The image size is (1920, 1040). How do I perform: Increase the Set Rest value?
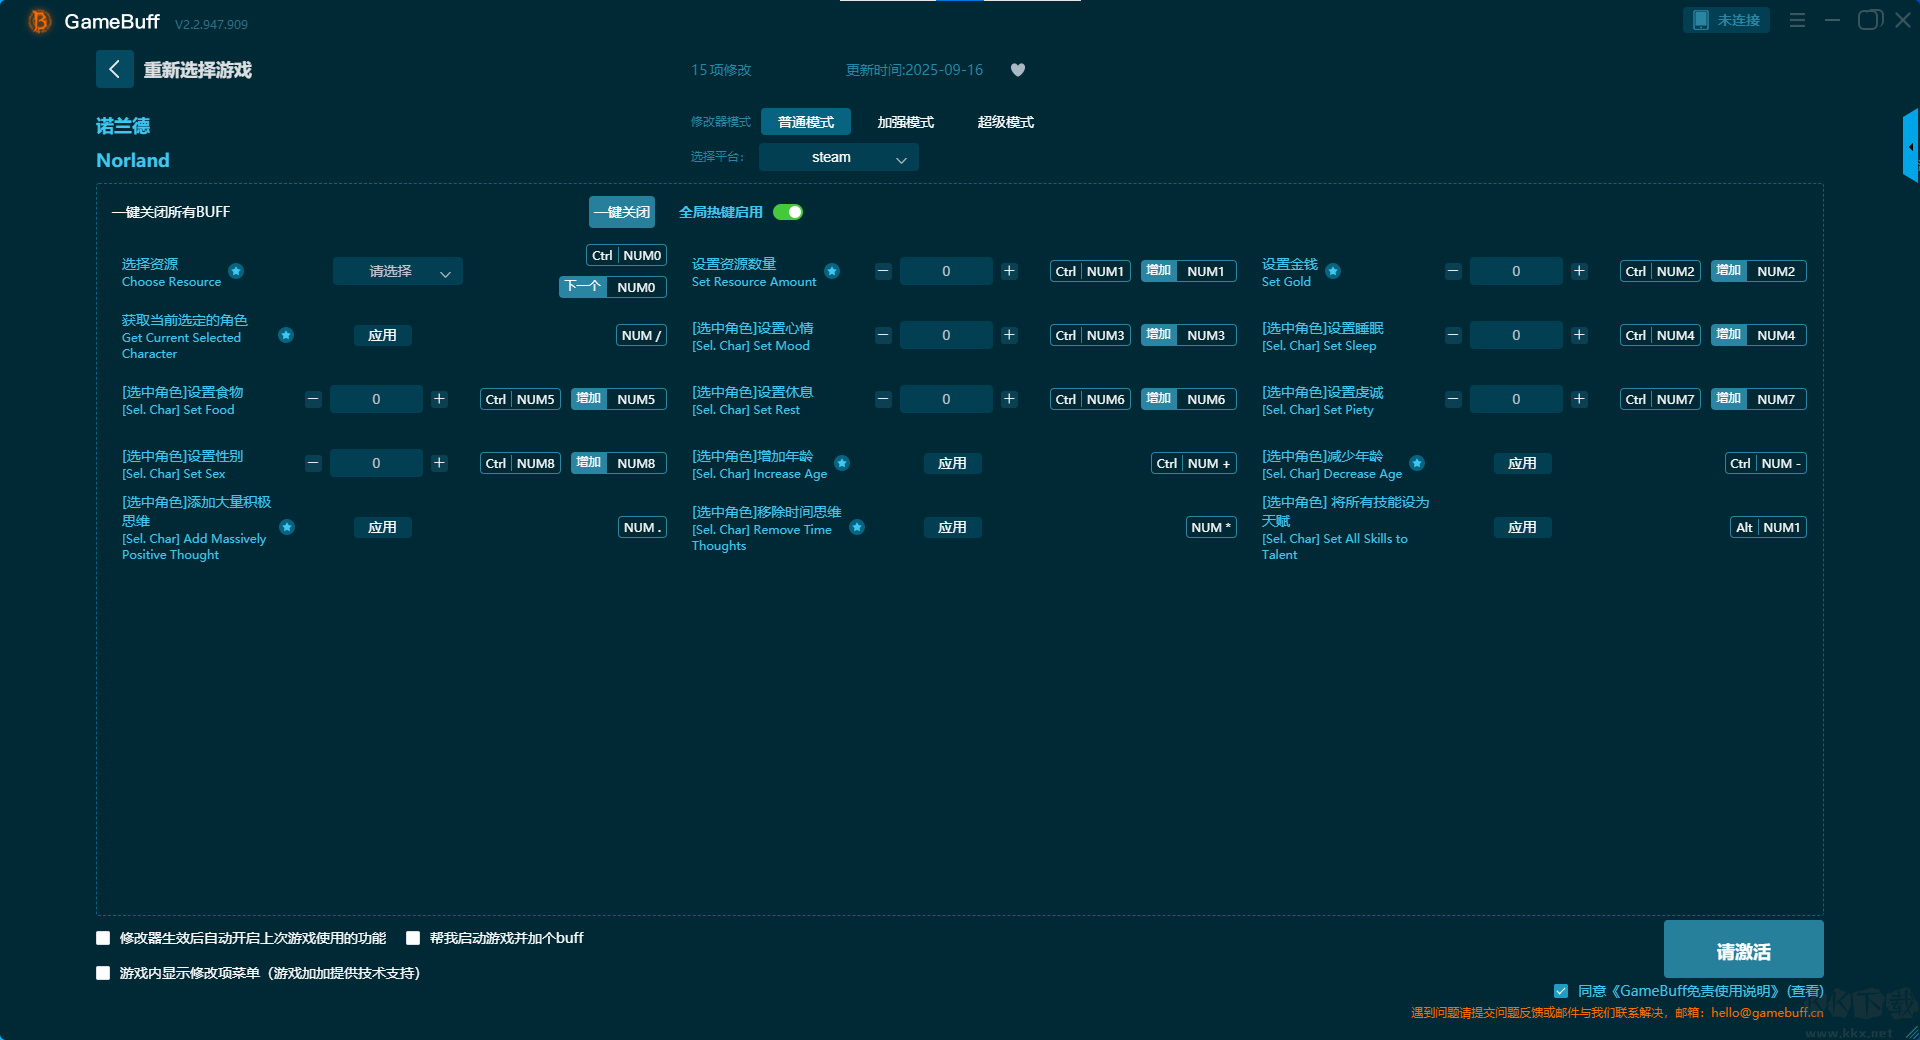coord(1009,399)
